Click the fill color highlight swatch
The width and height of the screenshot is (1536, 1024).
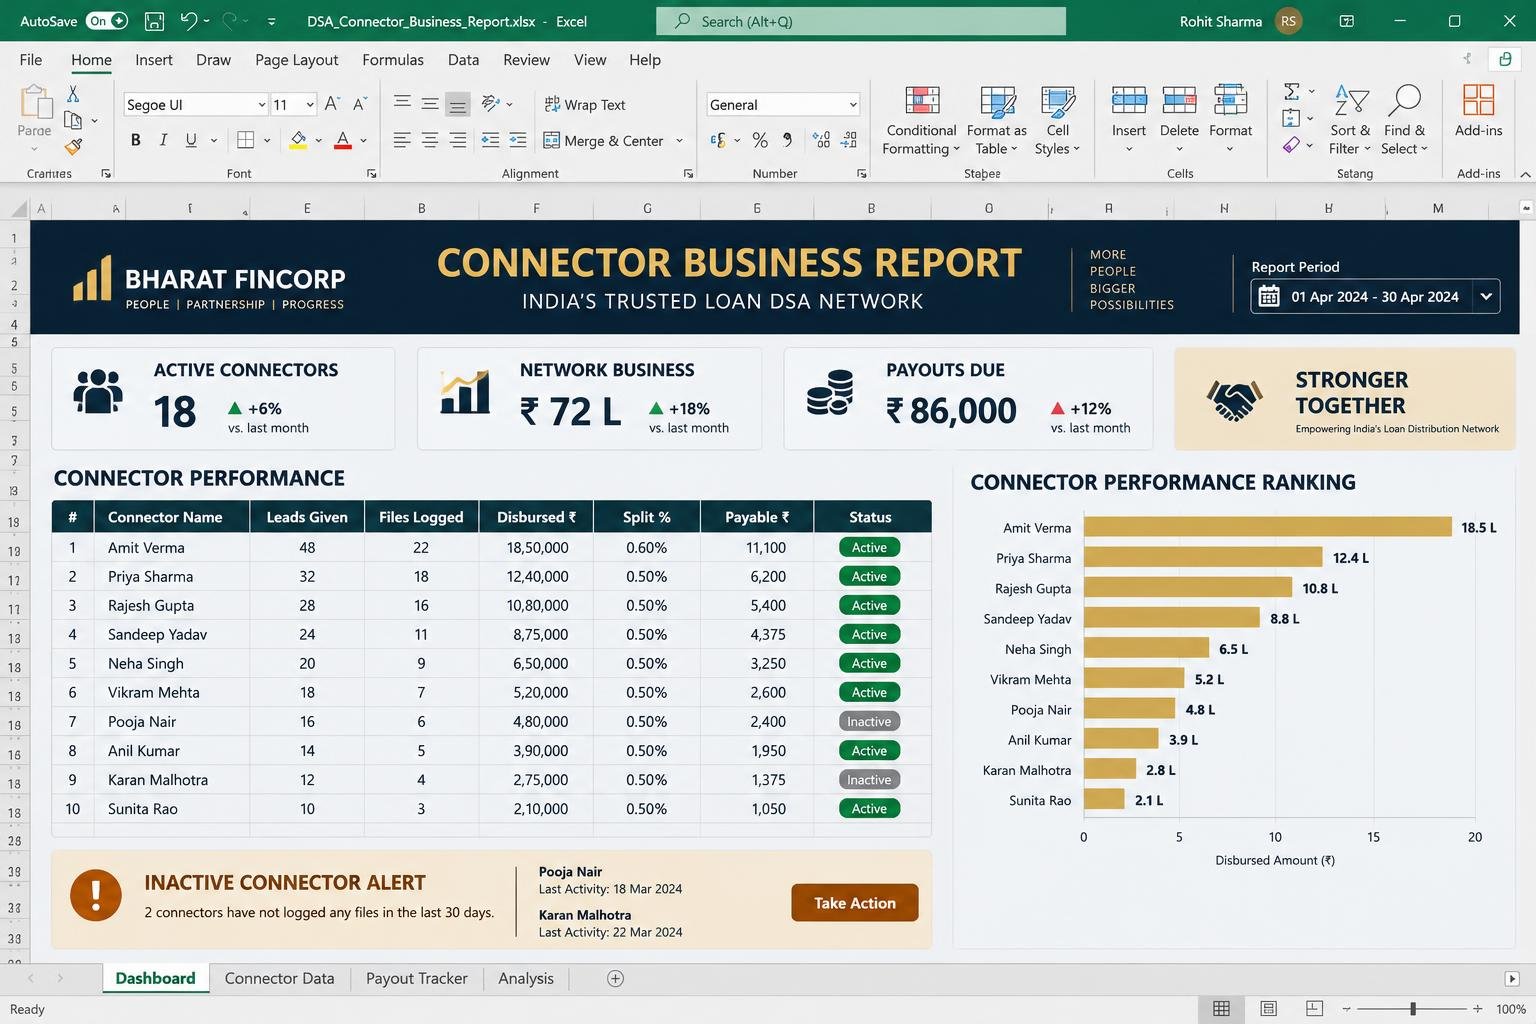[x=298, y=141]
